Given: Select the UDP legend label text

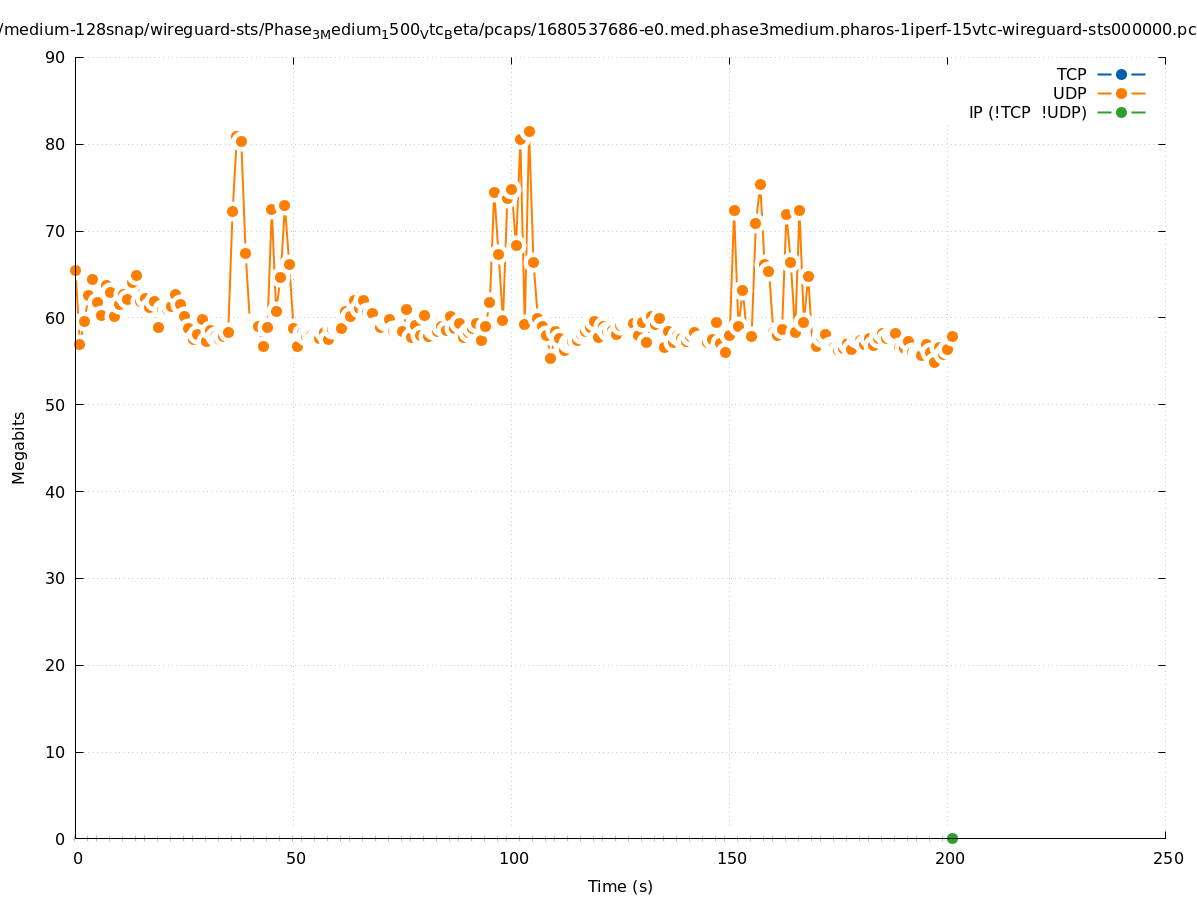Looking at the screenshot, I should pyautogui.click(x=1069, y=93).
